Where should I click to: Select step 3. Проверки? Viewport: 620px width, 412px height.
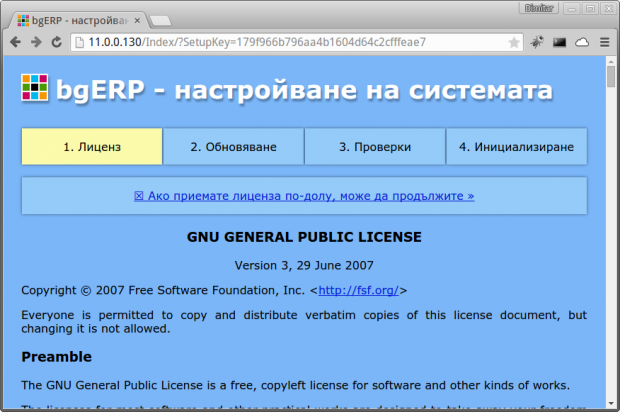(375, 147)
